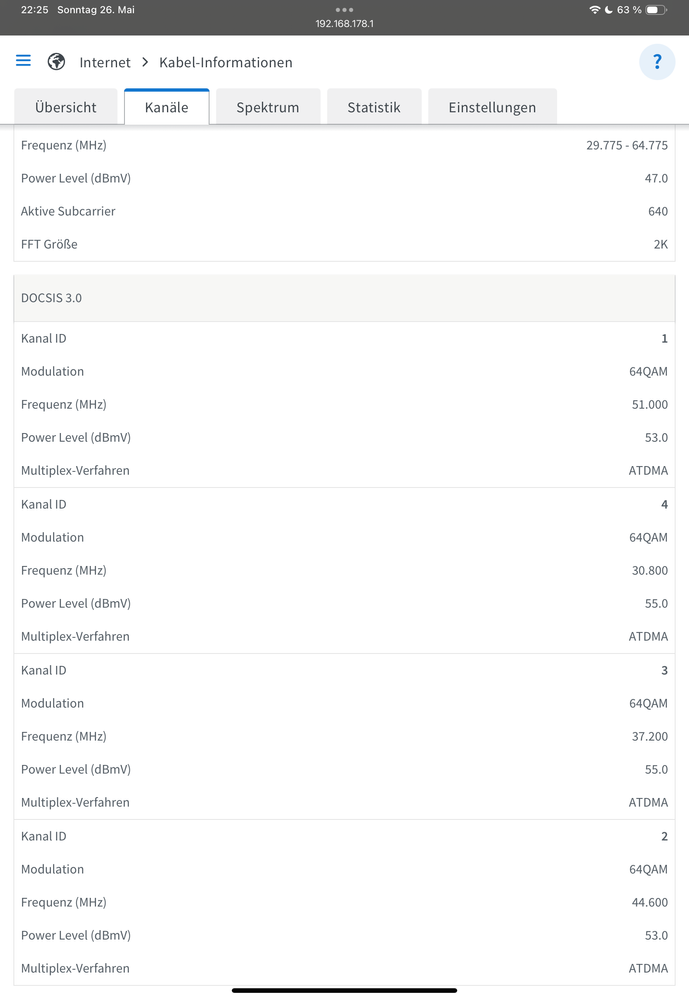
Task: Click the Internet breadcrumb link
Action: pyautogui.click(x=105, y=62)
